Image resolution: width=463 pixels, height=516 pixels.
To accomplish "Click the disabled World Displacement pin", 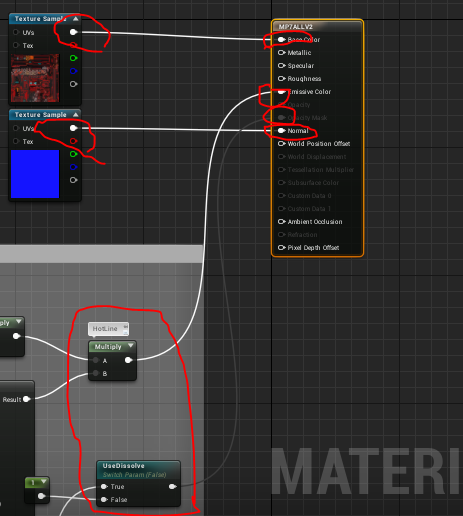I will (x=282, y=157).
